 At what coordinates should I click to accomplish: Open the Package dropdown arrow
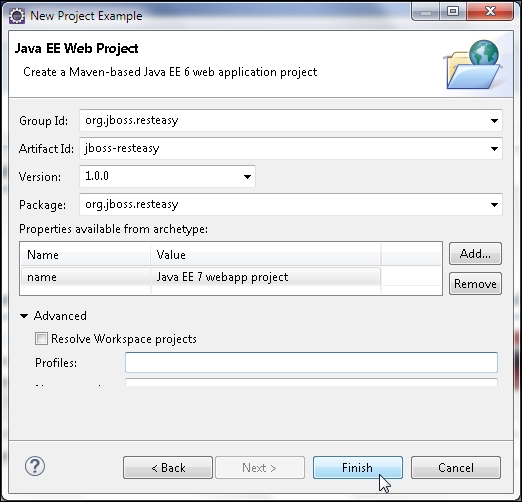click(494, 204)
